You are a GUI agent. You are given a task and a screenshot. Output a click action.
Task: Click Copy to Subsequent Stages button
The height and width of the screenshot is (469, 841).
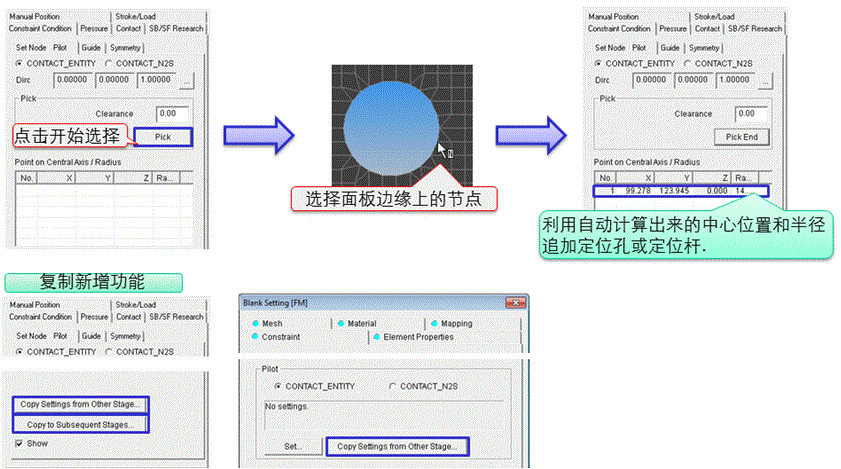pyautogui.click(x=80, y=425)
